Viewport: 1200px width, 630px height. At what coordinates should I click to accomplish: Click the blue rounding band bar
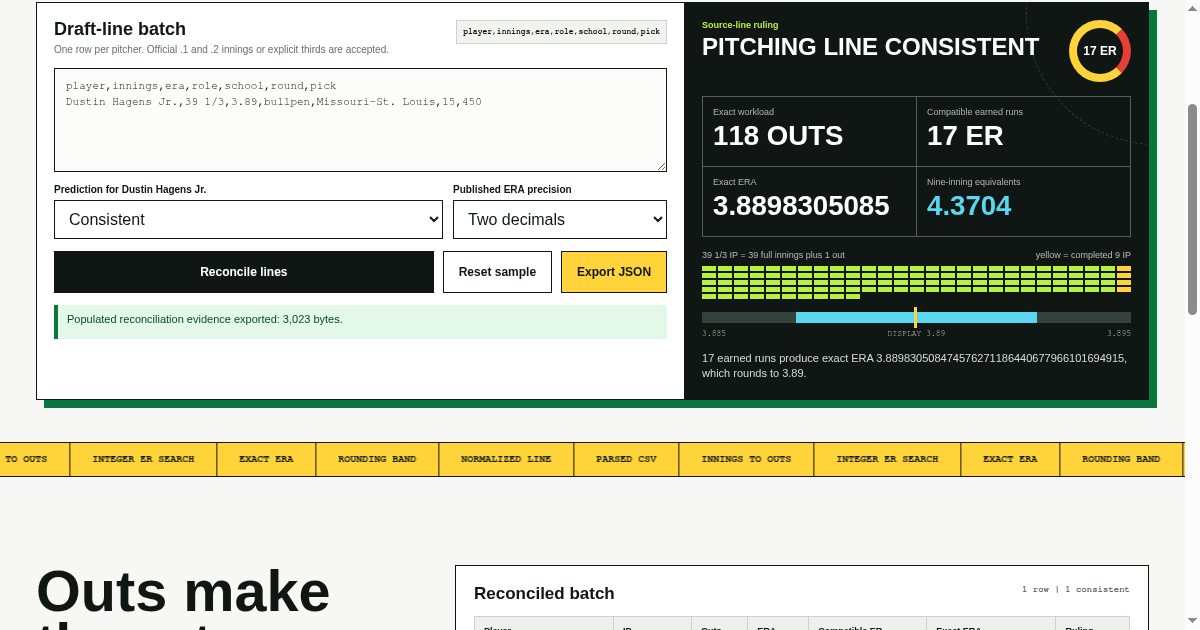coord(916,317)
